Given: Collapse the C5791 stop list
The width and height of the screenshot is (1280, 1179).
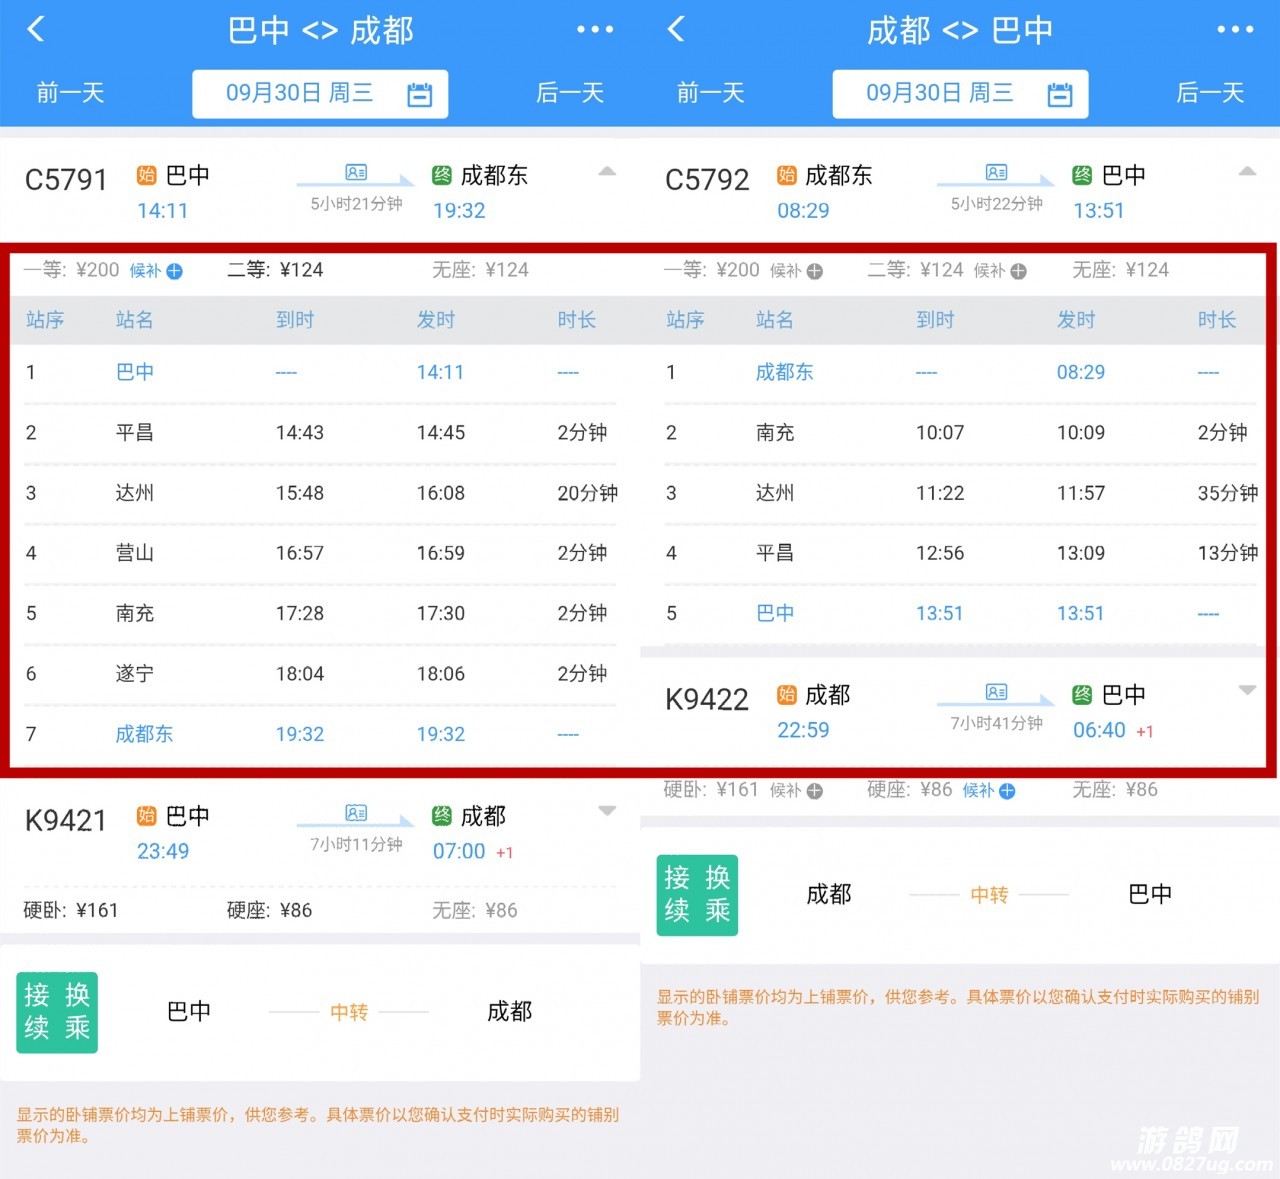Looking at the screenshot, I should pos(607,172).
